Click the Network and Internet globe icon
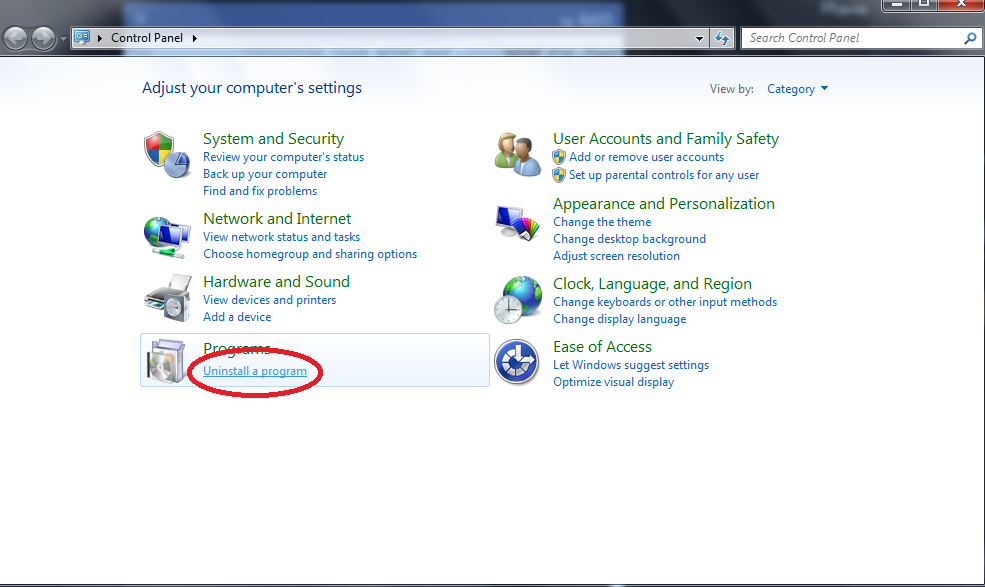This screenshot has height=587, width=985. pos(167,237)
